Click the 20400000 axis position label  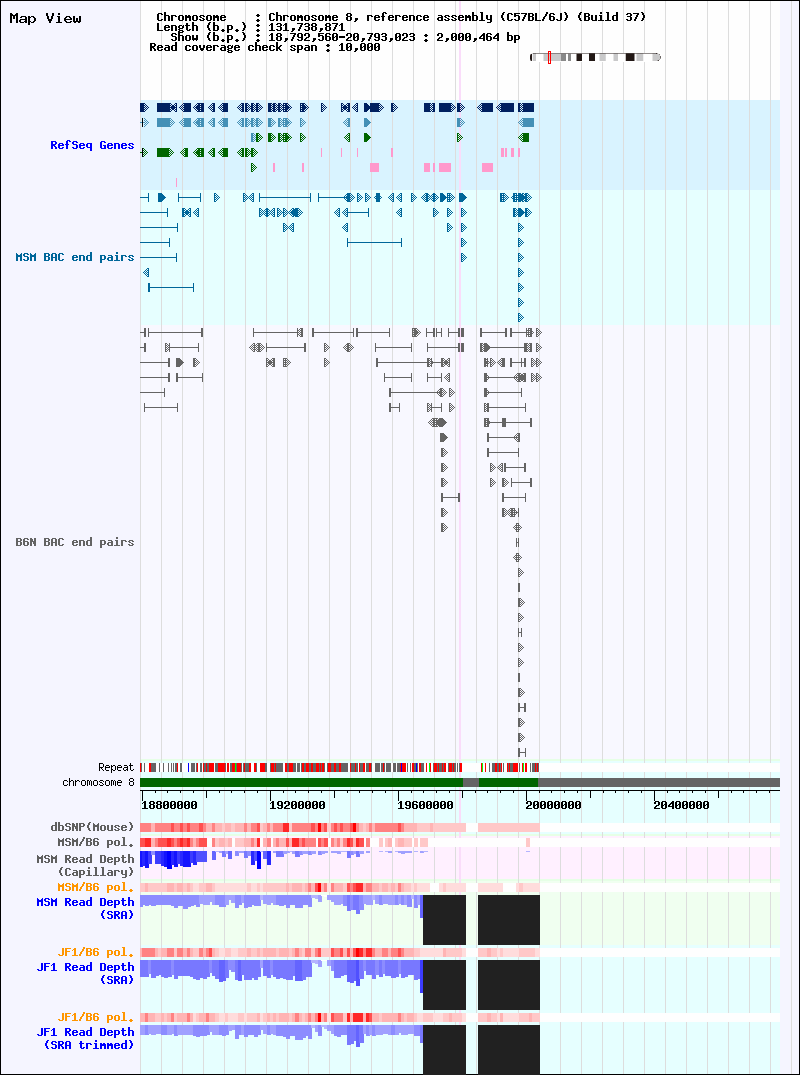click(681, 805)
